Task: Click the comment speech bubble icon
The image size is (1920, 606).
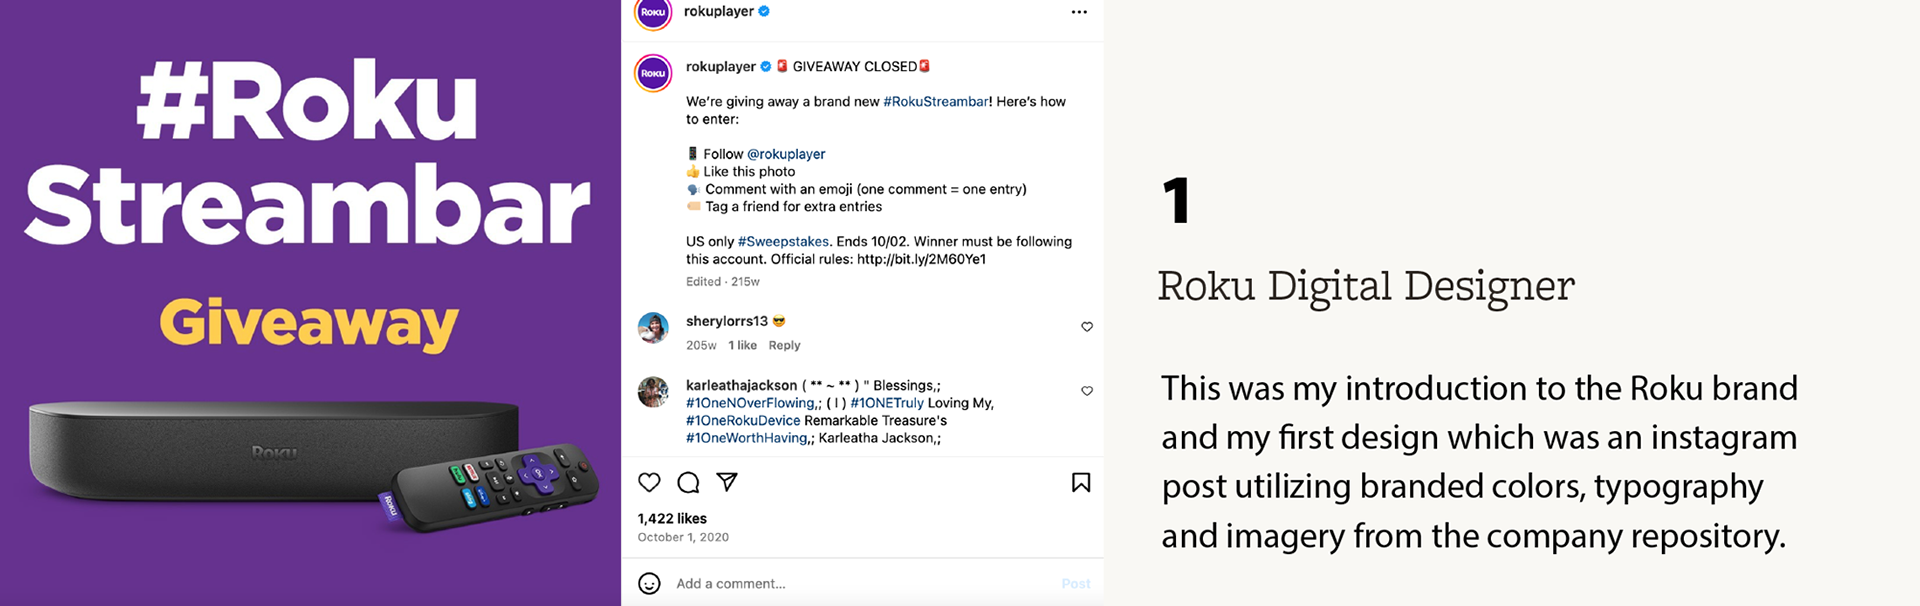Action: [x=688, y=483]
